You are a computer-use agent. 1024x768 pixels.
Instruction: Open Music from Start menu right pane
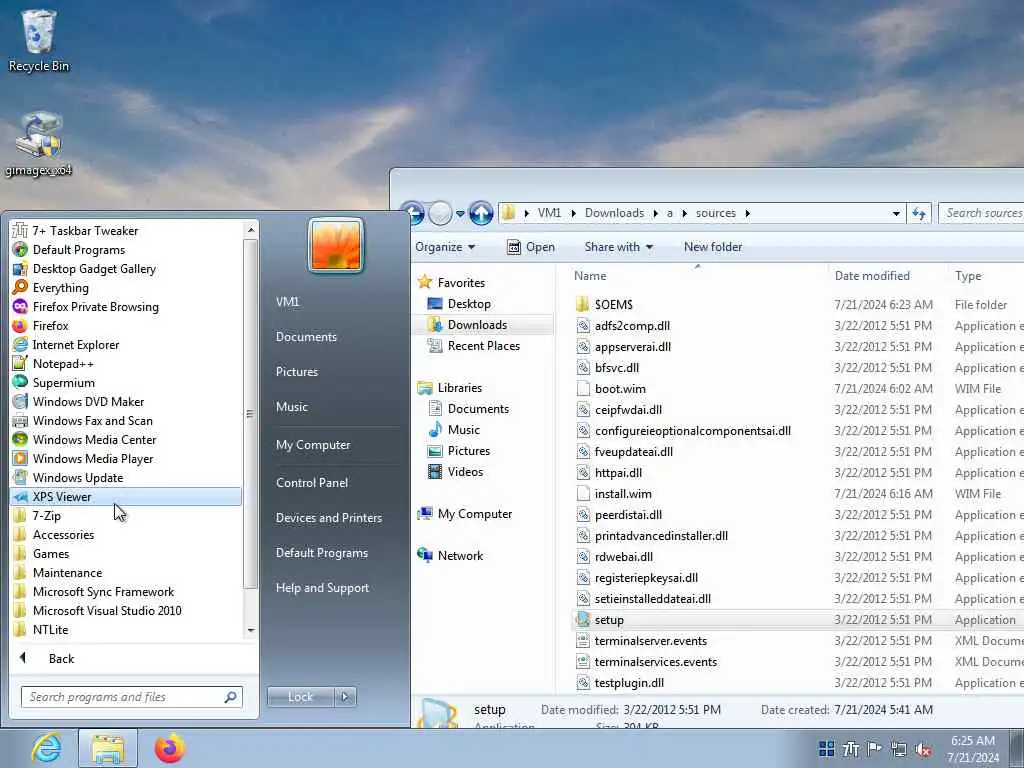(x=291, y=407)
